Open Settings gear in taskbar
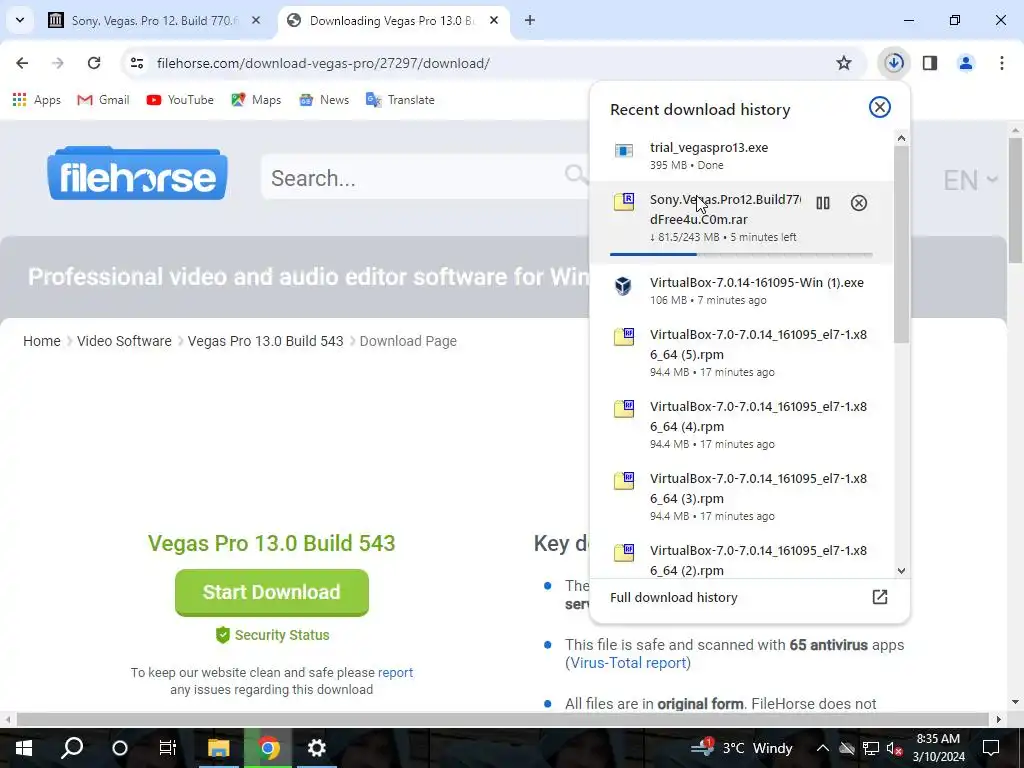The height and width of the screenshot is (768, 1024). point(317,748)
